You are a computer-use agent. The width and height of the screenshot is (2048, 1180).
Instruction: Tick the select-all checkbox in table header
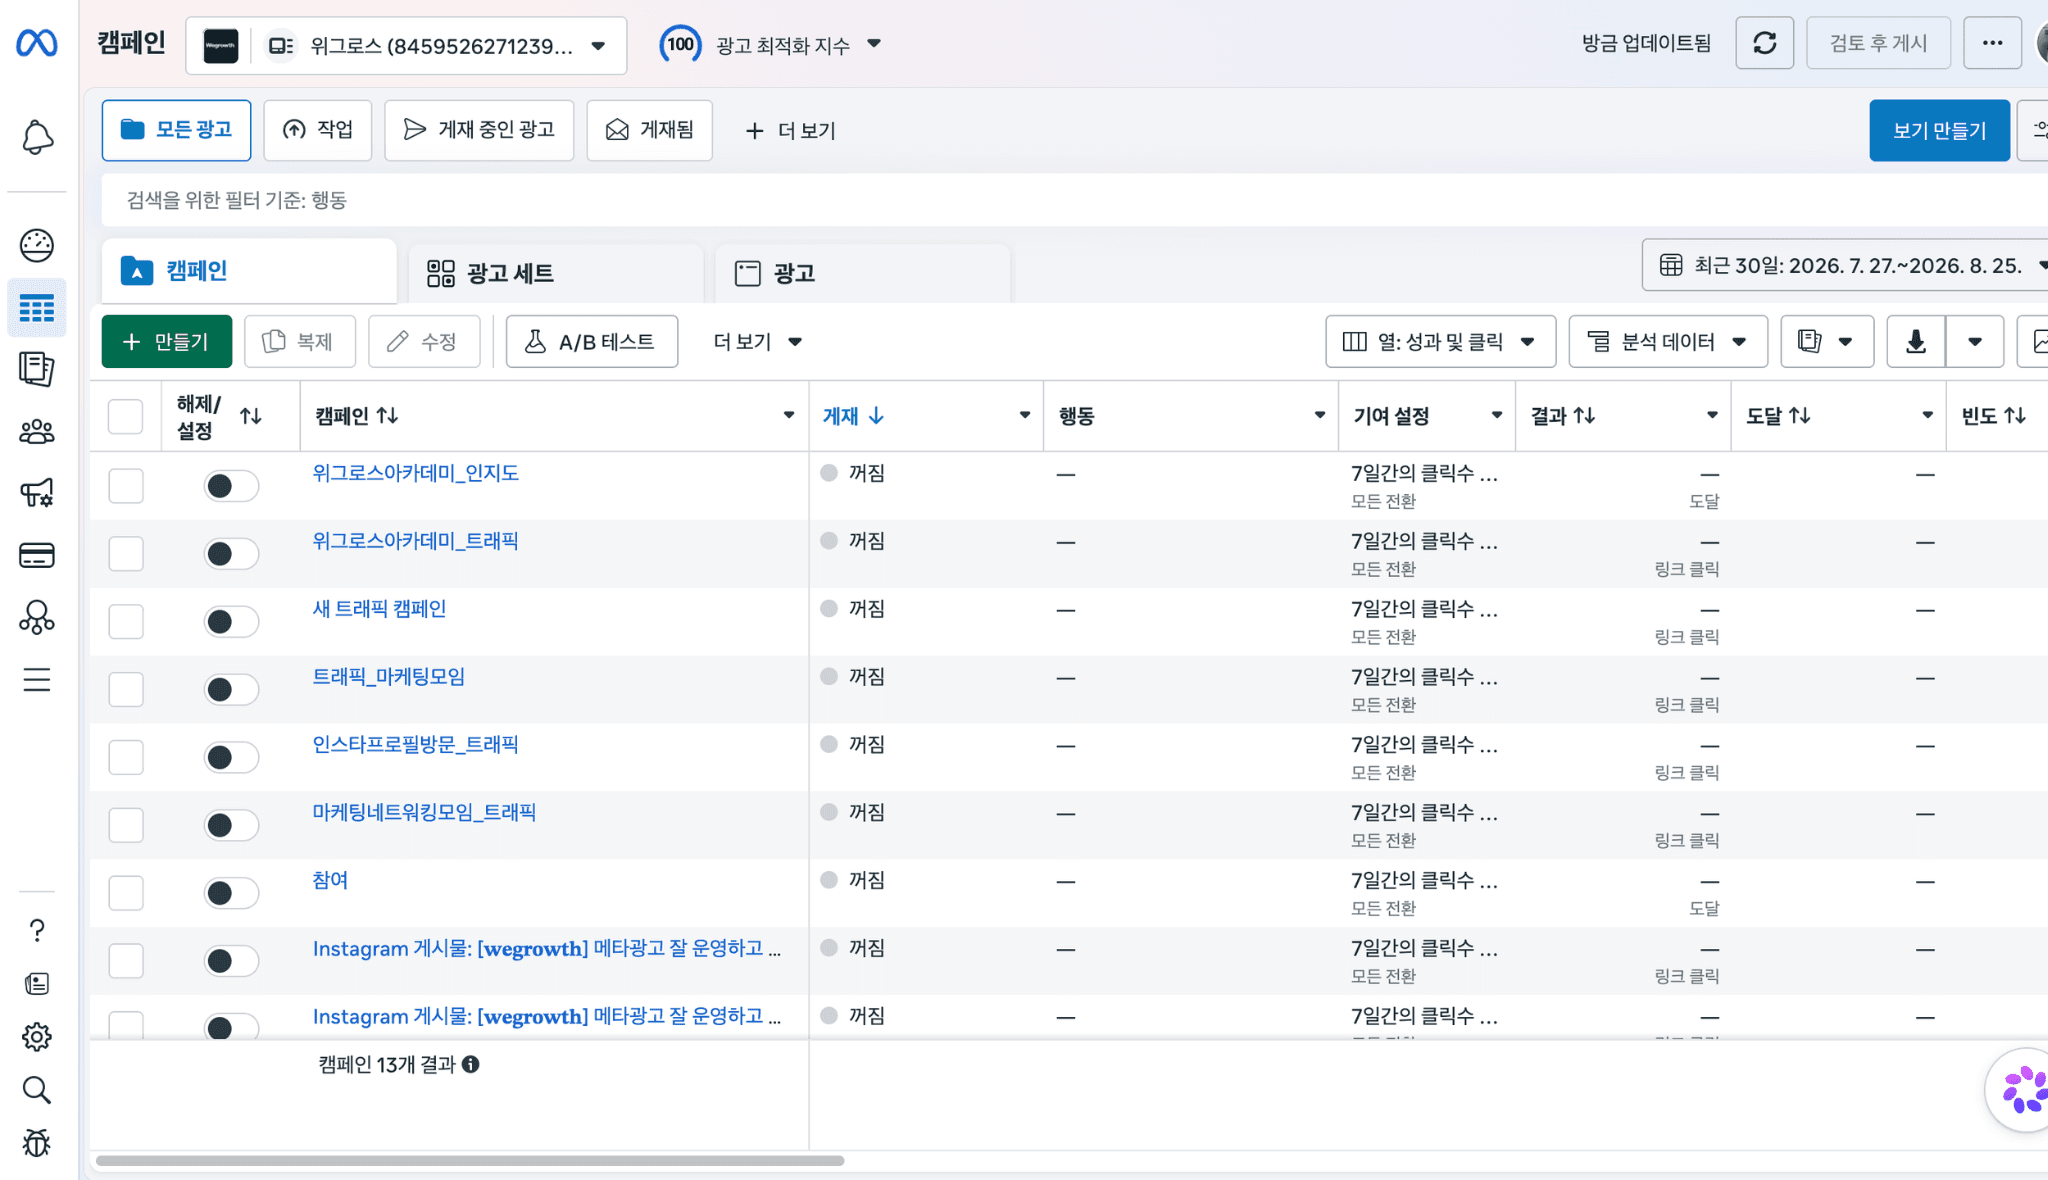point(126,416)
